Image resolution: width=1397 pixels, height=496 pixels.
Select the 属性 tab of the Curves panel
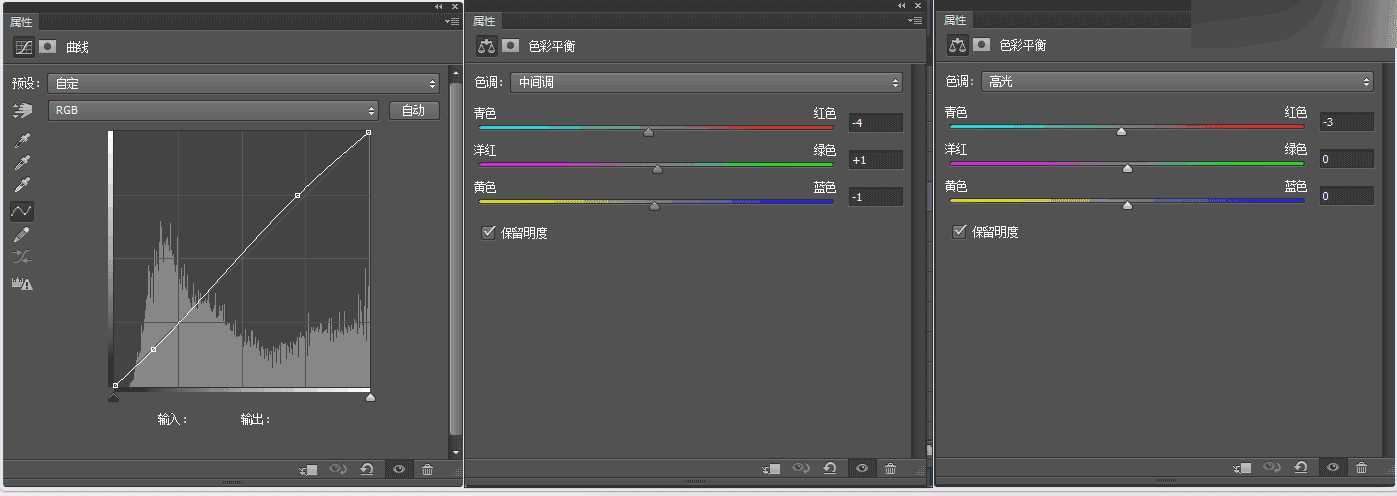coord(22,21)
